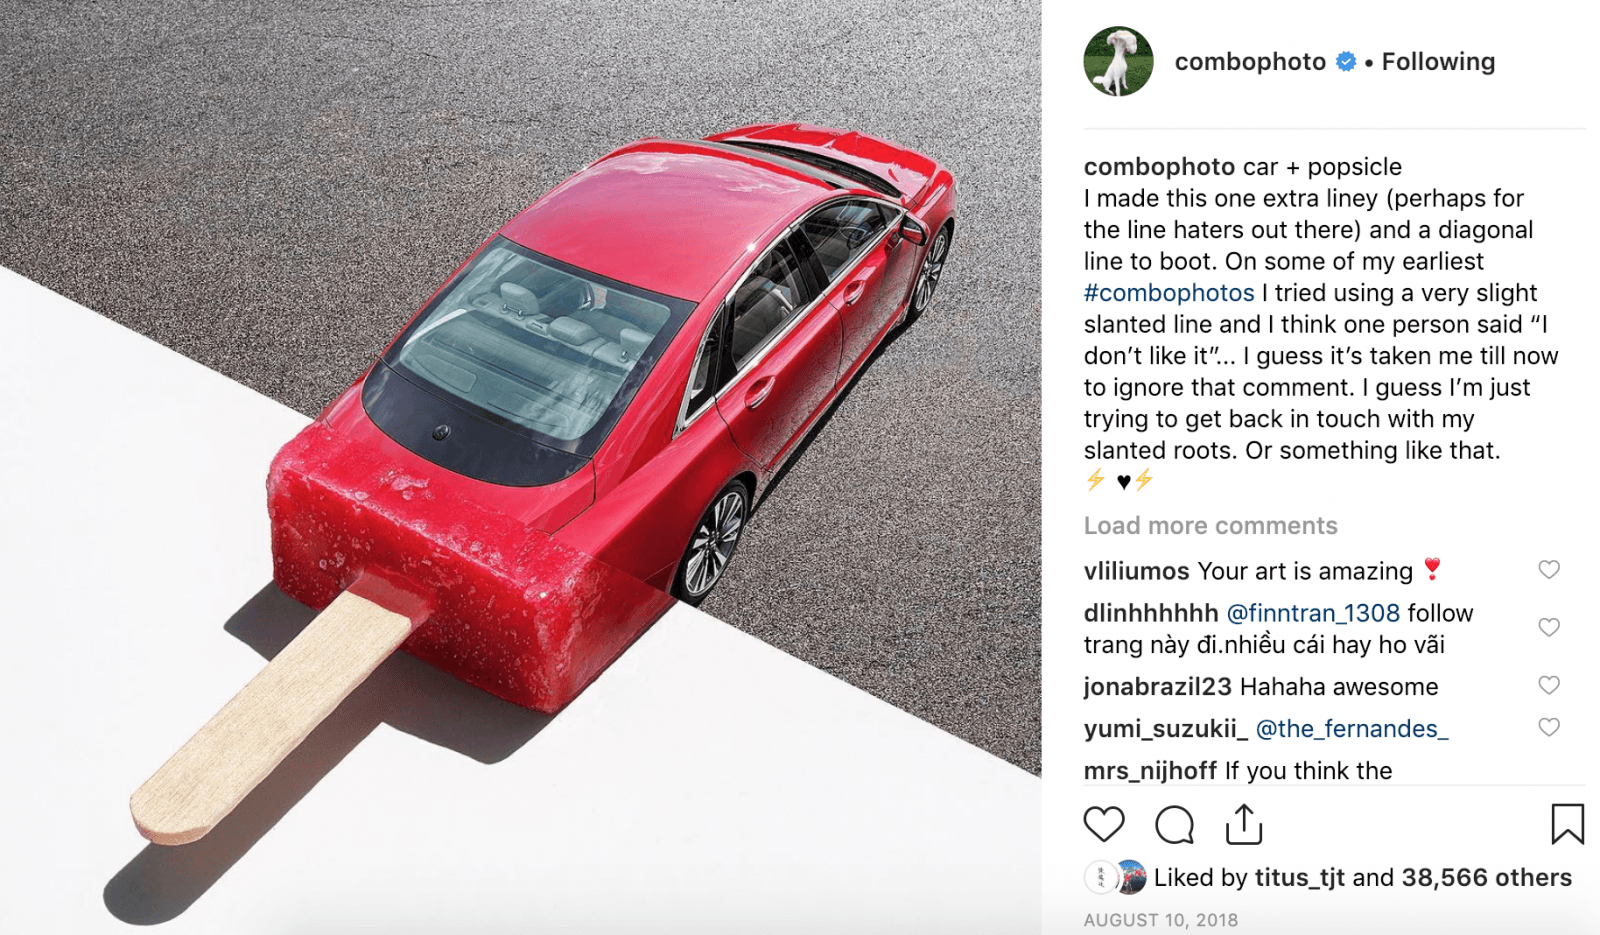Open combophoto profile picture
The image size is (1600, 935).
pyautogui.click(x=1118, y=62)
